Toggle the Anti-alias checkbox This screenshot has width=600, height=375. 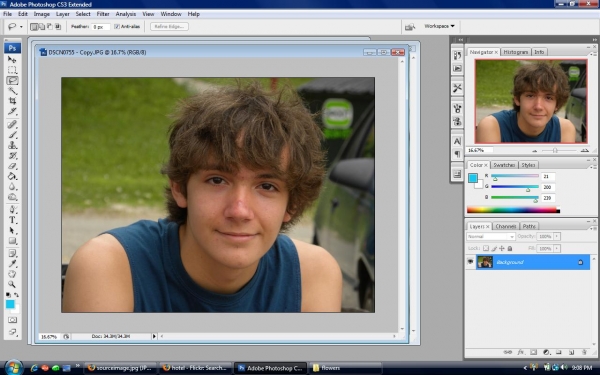[117, 26]
